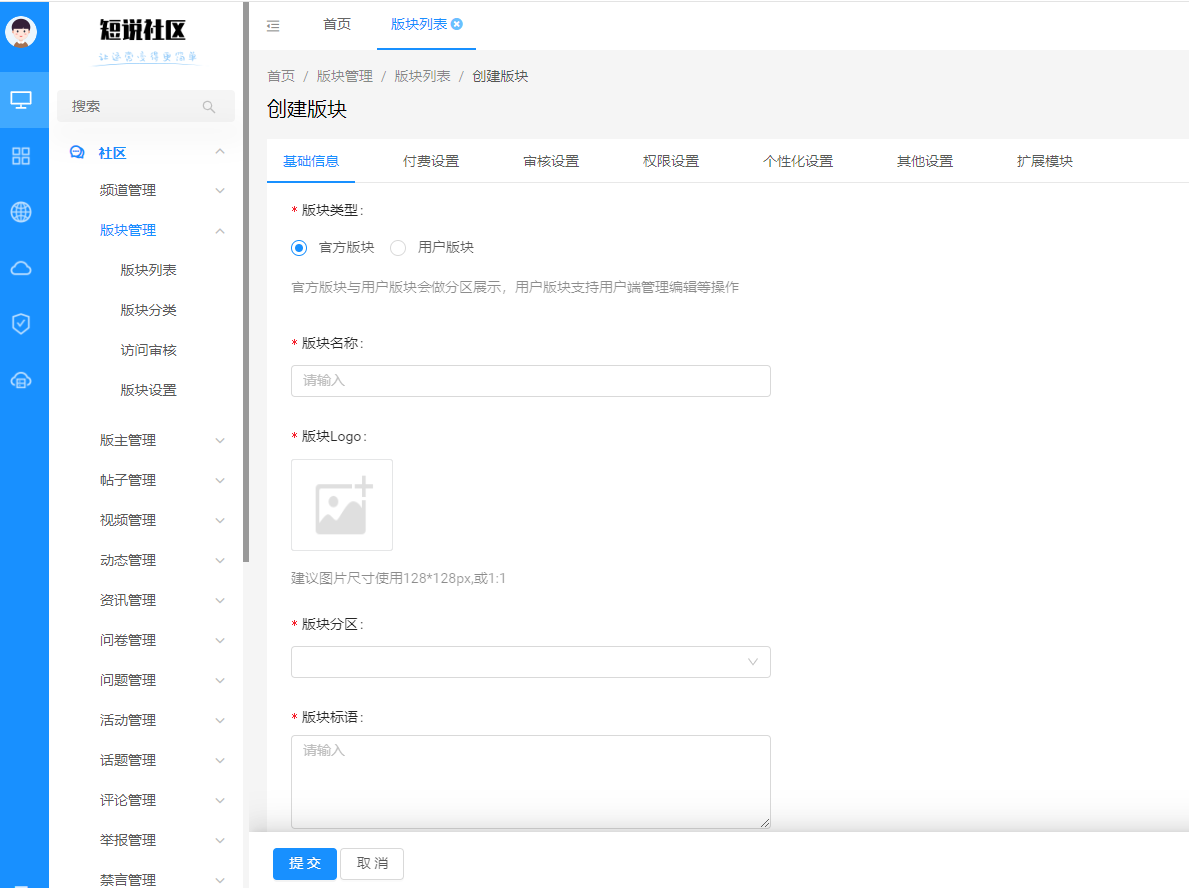Click the 取消 button
This screenshot has width=1189, height=888.
pyautogui.click(x=372, y=864)
